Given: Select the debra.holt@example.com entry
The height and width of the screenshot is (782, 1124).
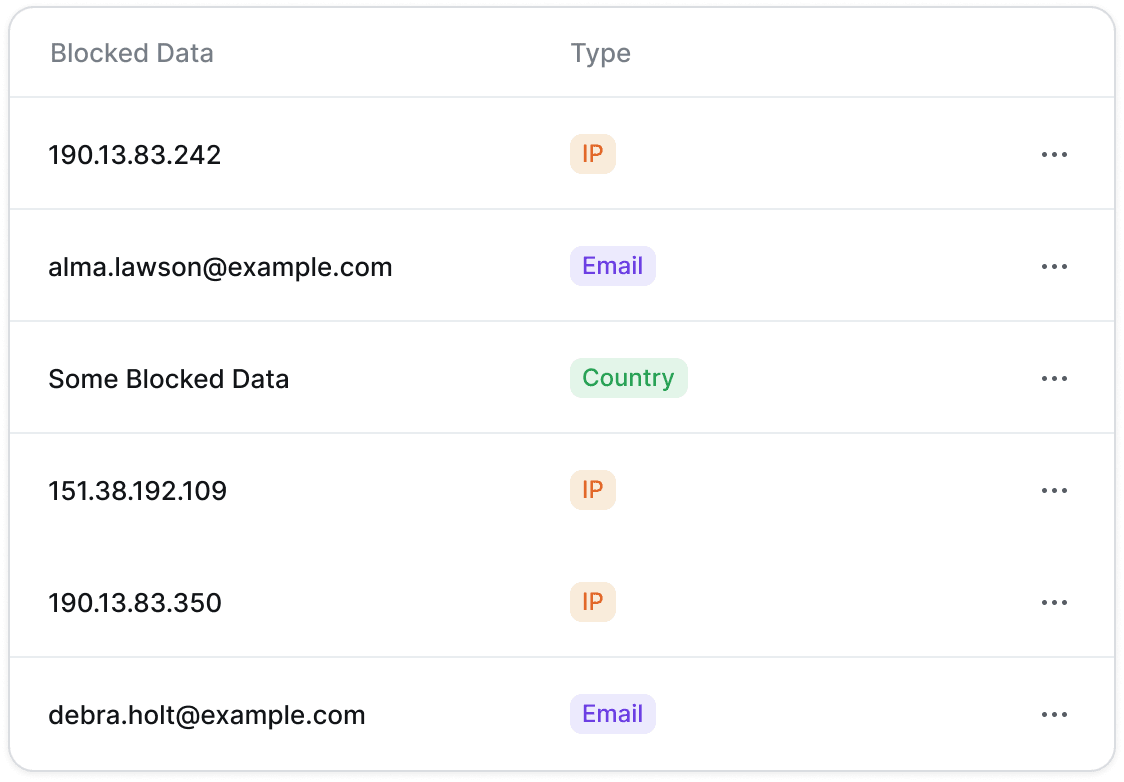Looking at the screenshot, I should 206,715.
